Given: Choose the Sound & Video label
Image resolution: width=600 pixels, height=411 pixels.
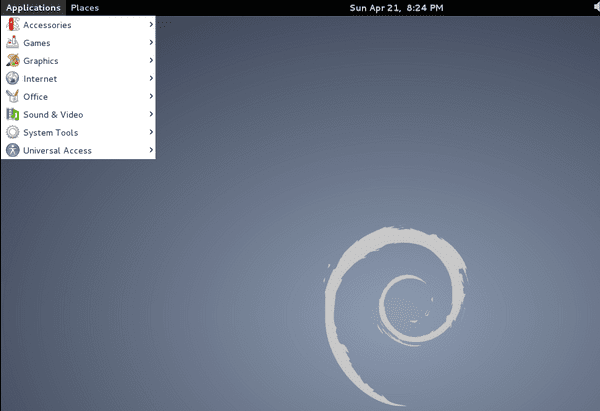Looking at the screenshot, I should tap(53, 115).
